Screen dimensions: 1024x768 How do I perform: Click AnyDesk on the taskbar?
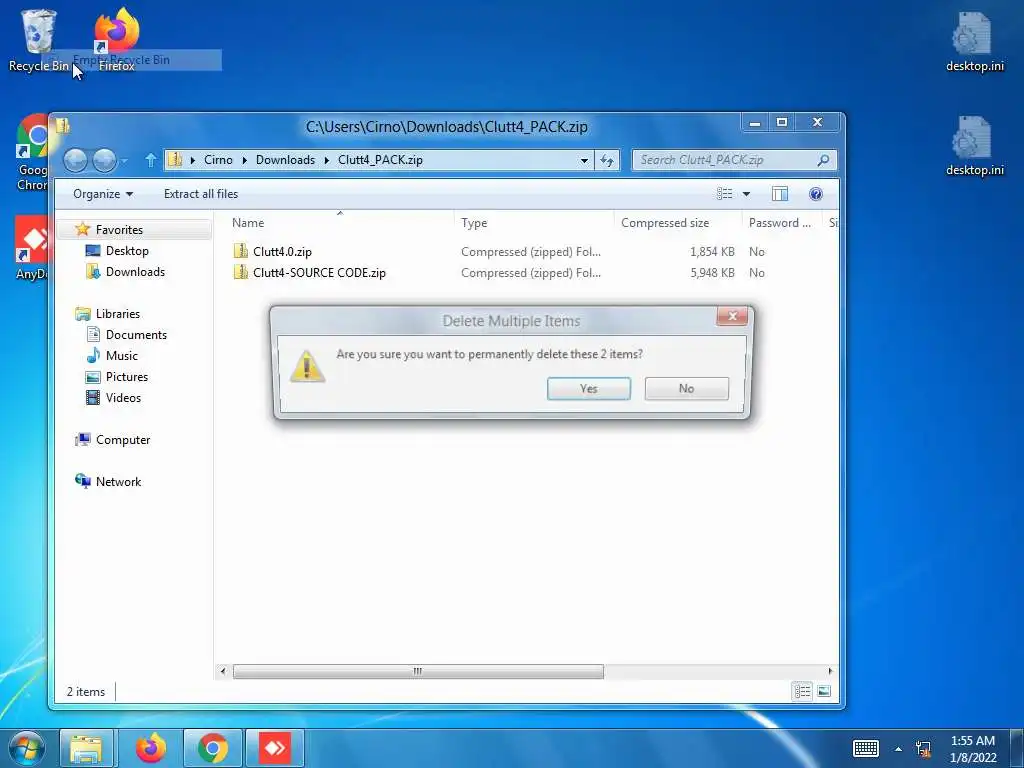pos(275,748)
